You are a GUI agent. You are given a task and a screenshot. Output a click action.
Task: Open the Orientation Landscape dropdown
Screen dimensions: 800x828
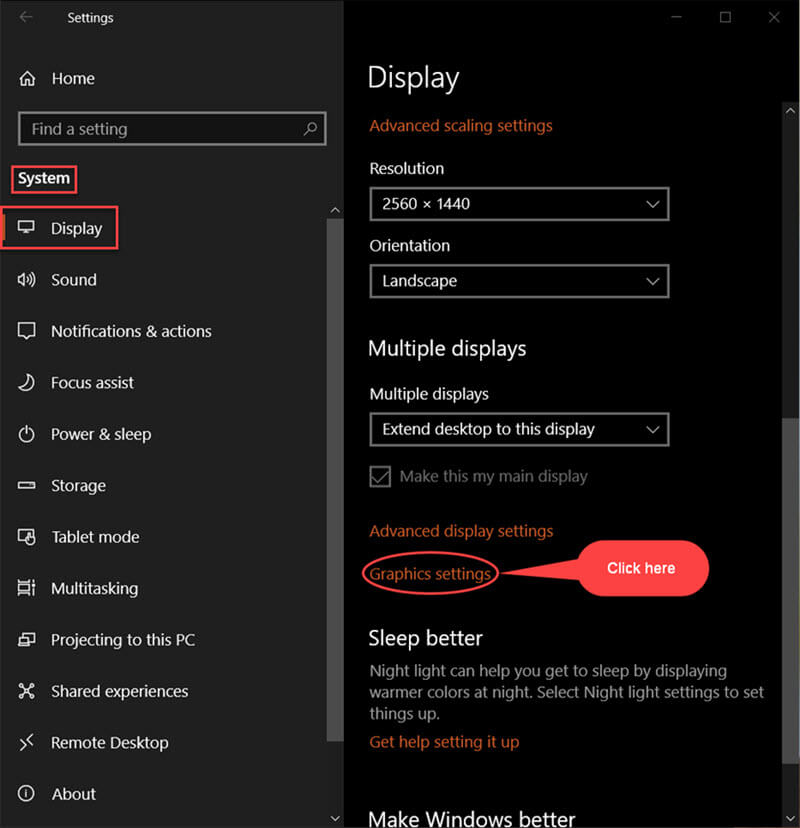(519, 281)
